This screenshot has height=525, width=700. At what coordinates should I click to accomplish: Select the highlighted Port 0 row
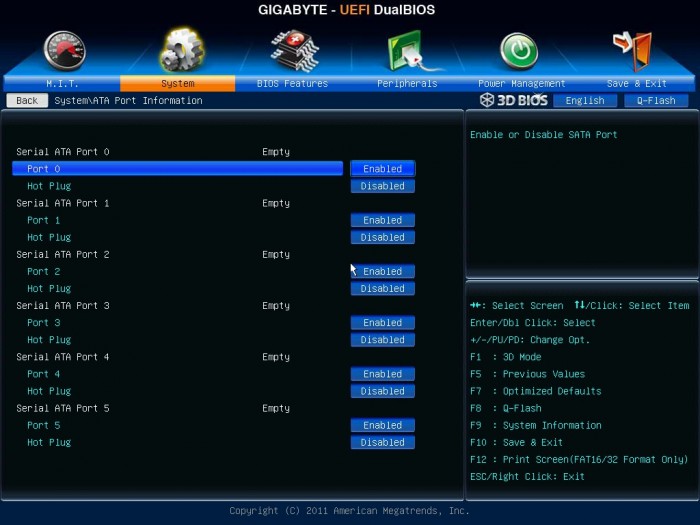click(x=177, y=169)
